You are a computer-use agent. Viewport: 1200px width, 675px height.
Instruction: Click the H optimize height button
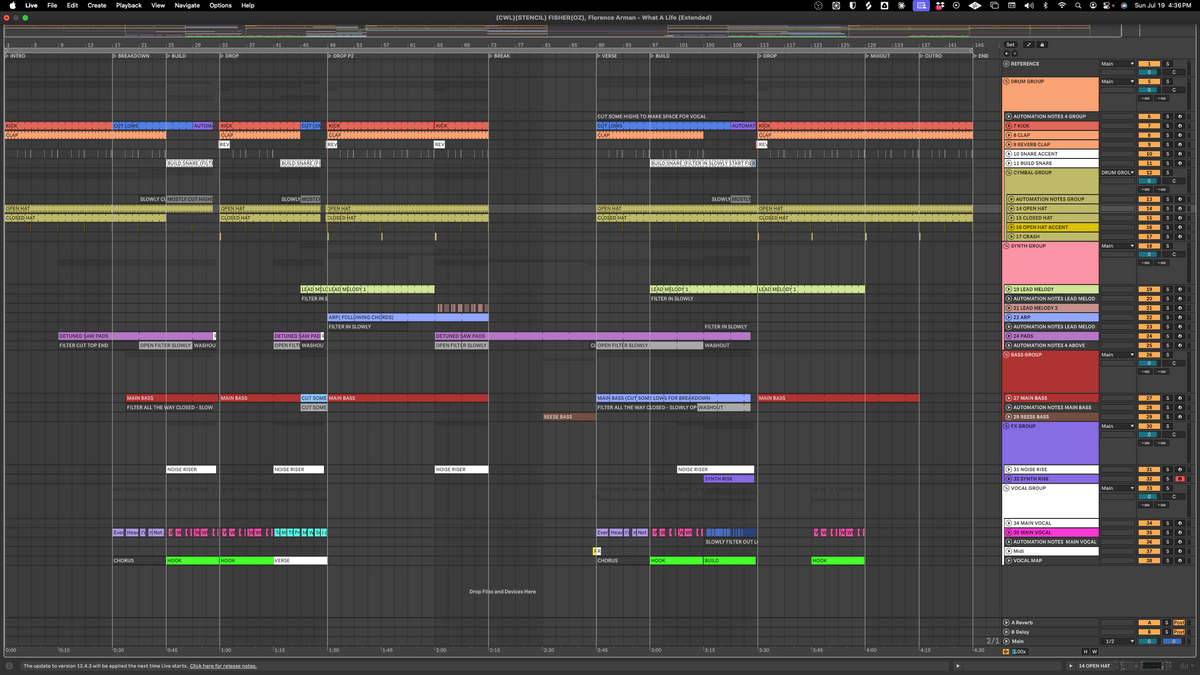pyautogui.click(x=1084, y=651)
